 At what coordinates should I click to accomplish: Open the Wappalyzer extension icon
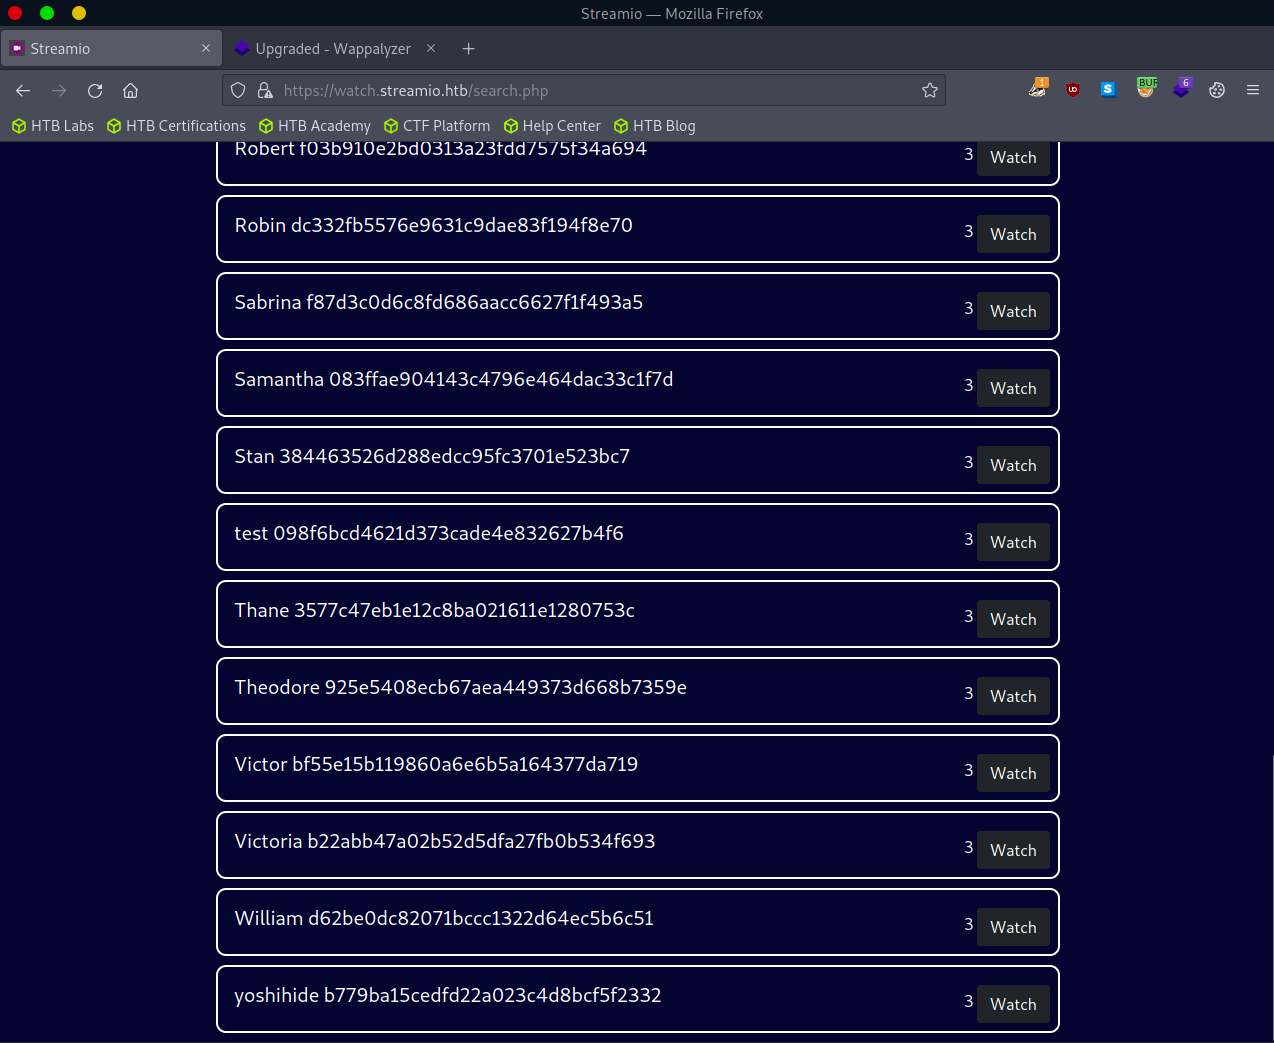[x=1182, y=88]
